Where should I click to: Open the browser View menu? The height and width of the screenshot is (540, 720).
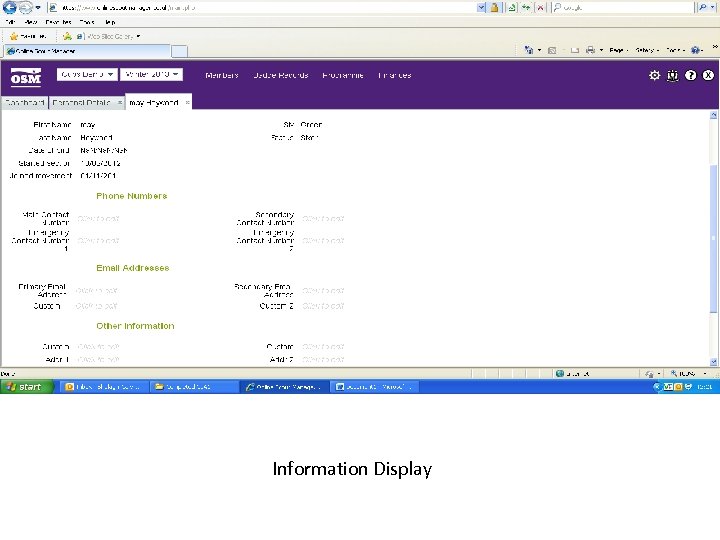coord(31,22)
